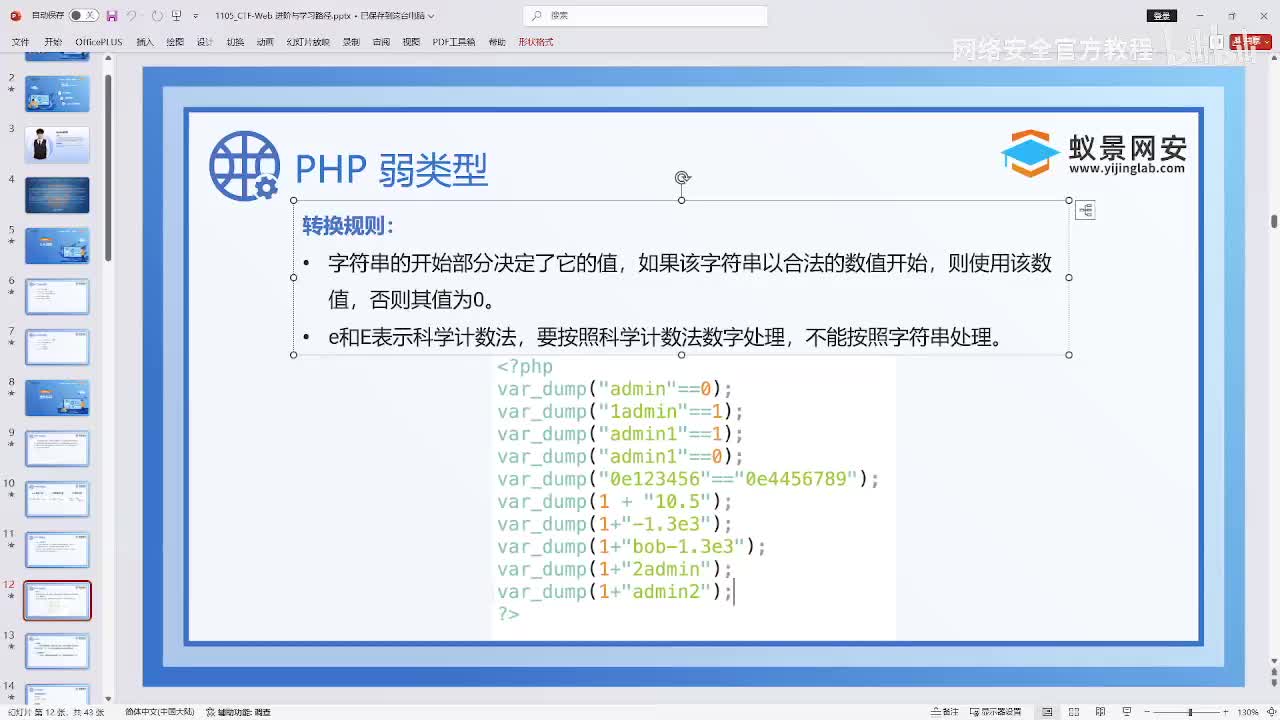Toggle the 自动保存 AutoSave switch
1280x720 pixels.
[83, 16]
